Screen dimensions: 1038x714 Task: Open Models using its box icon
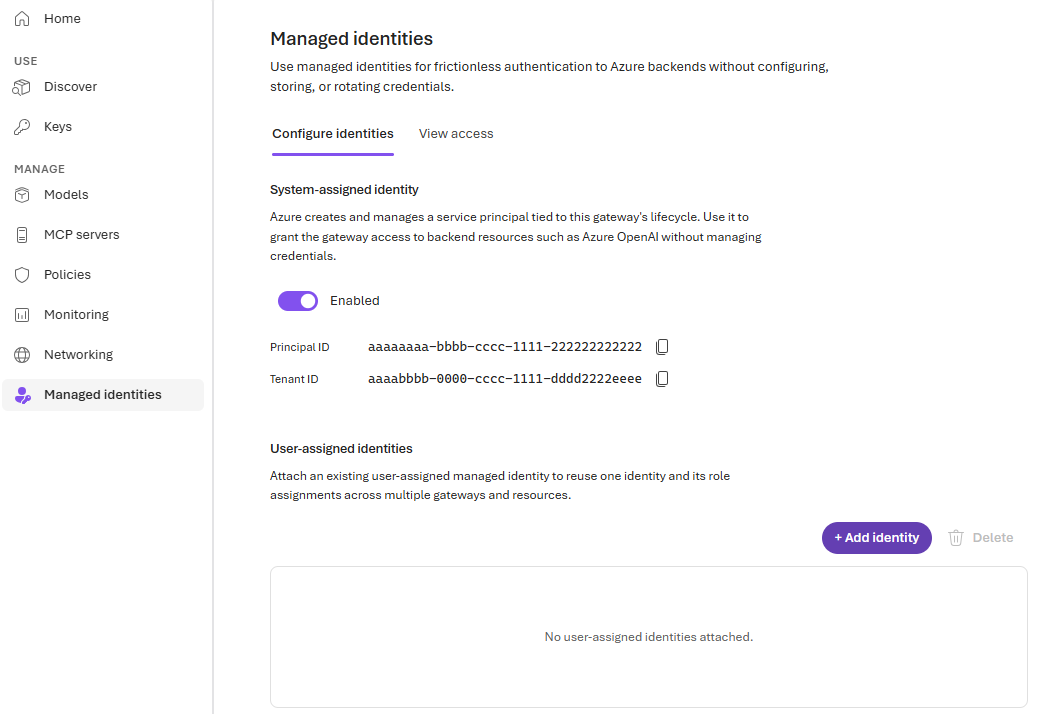[22, 195]
